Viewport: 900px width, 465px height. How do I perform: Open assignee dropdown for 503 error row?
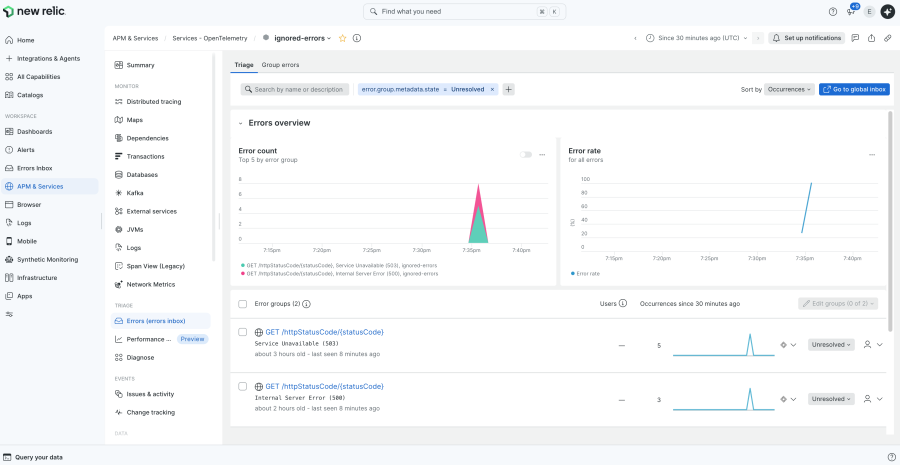coord(873,345)
